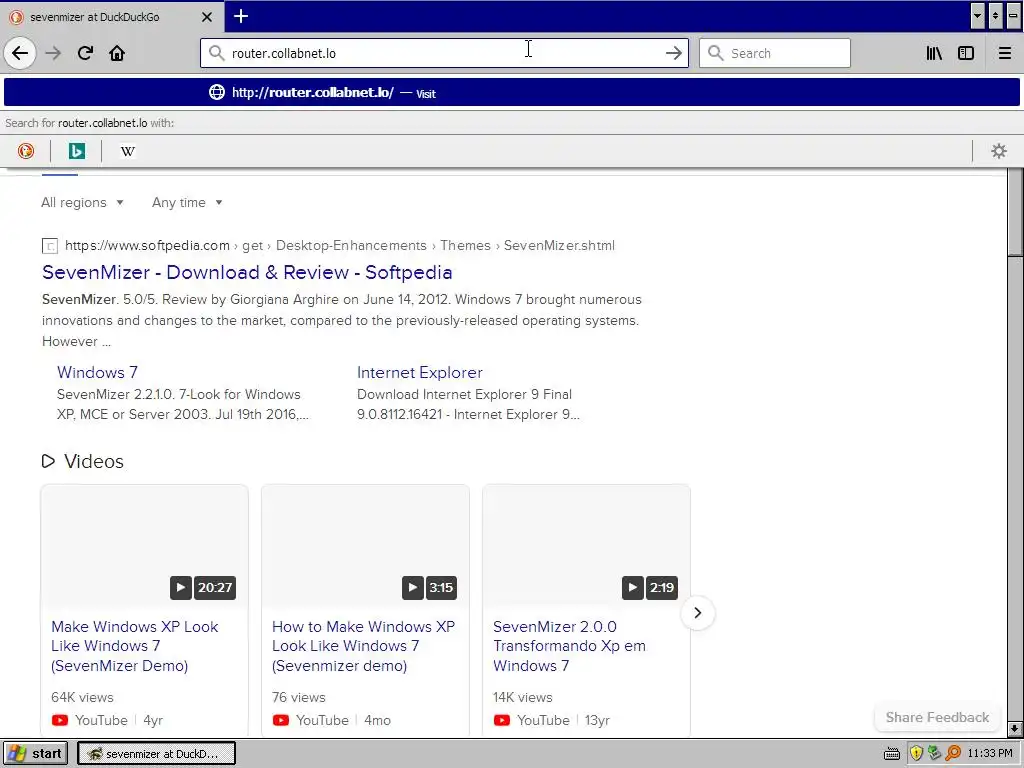Click the softpedia.com result URL
Screen dimensions: 1024x768
(x=340, y=246)
